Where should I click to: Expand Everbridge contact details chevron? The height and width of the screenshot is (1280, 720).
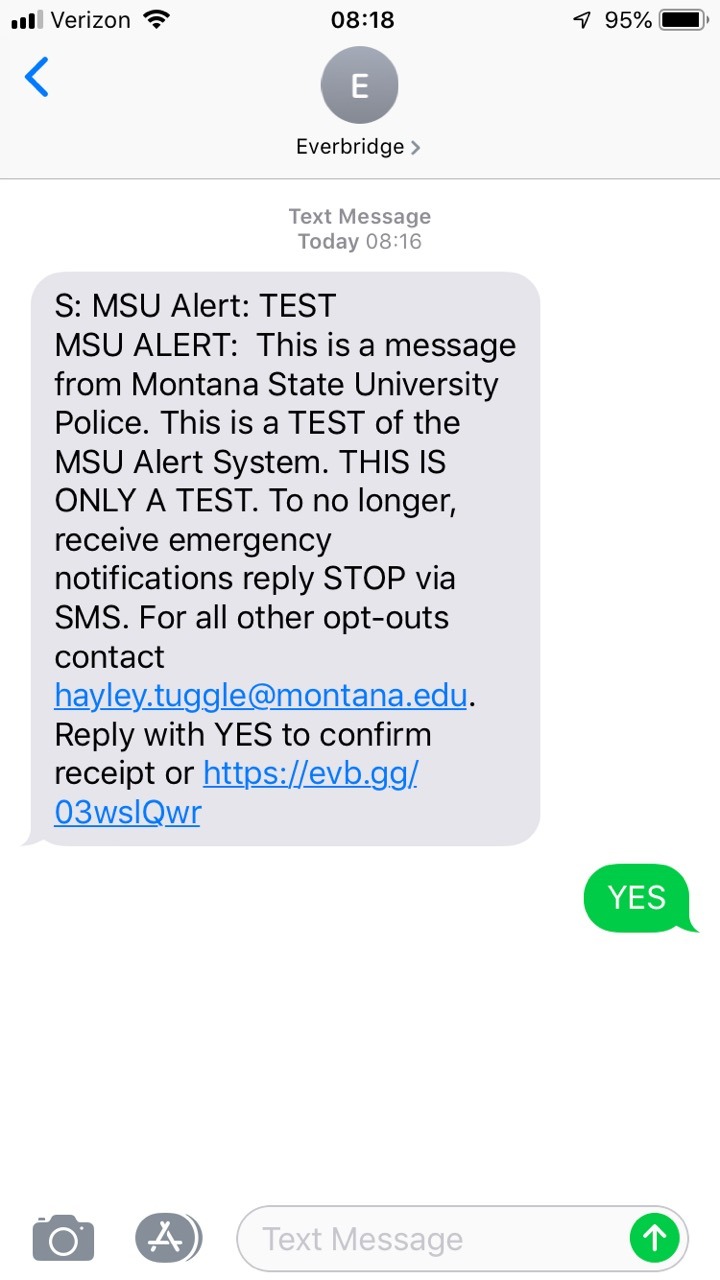click(416, 148)
